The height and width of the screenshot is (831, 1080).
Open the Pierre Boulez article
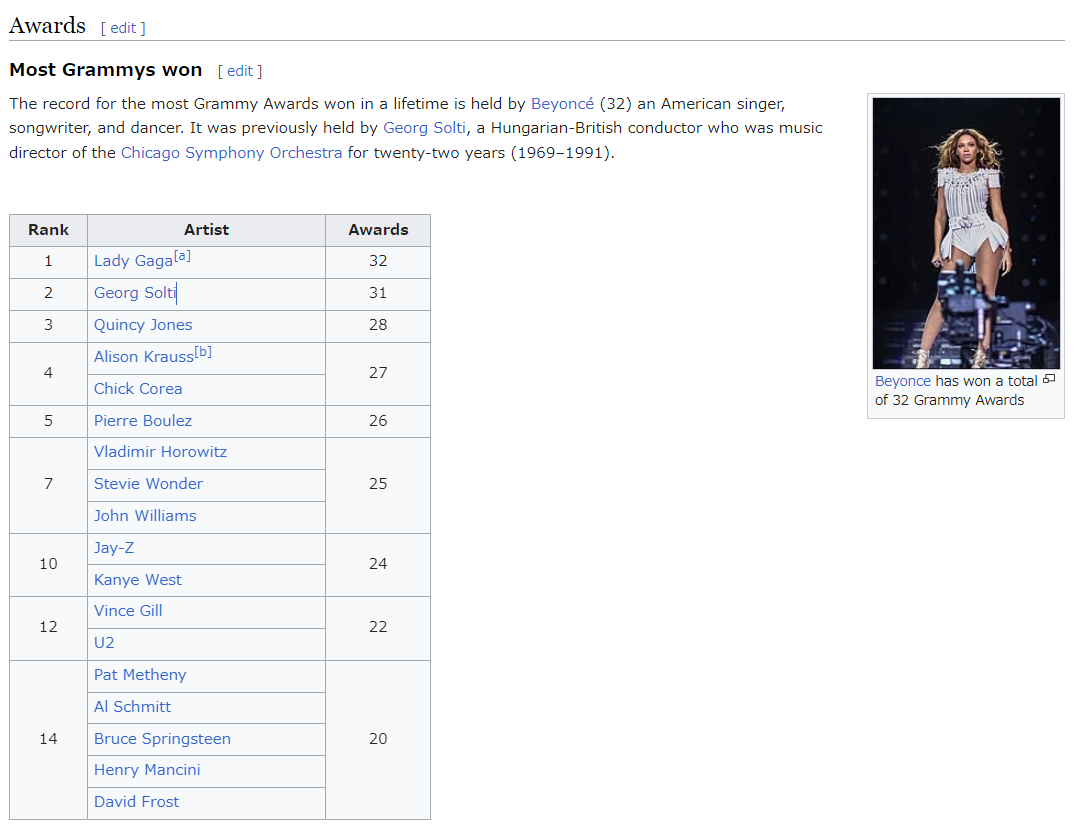click(143, 421)
